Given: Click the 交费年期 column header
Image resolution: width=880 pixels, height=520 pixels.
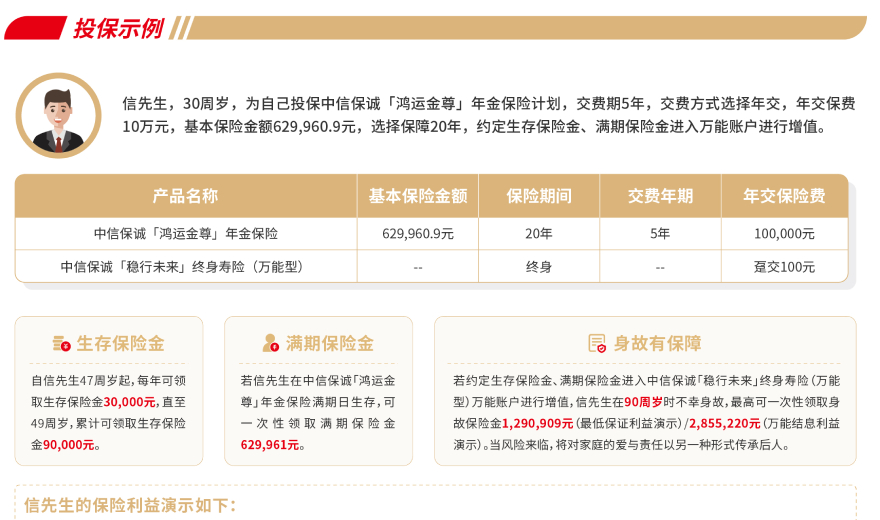Looking at the screenshot, I should (x=661, y=196).
